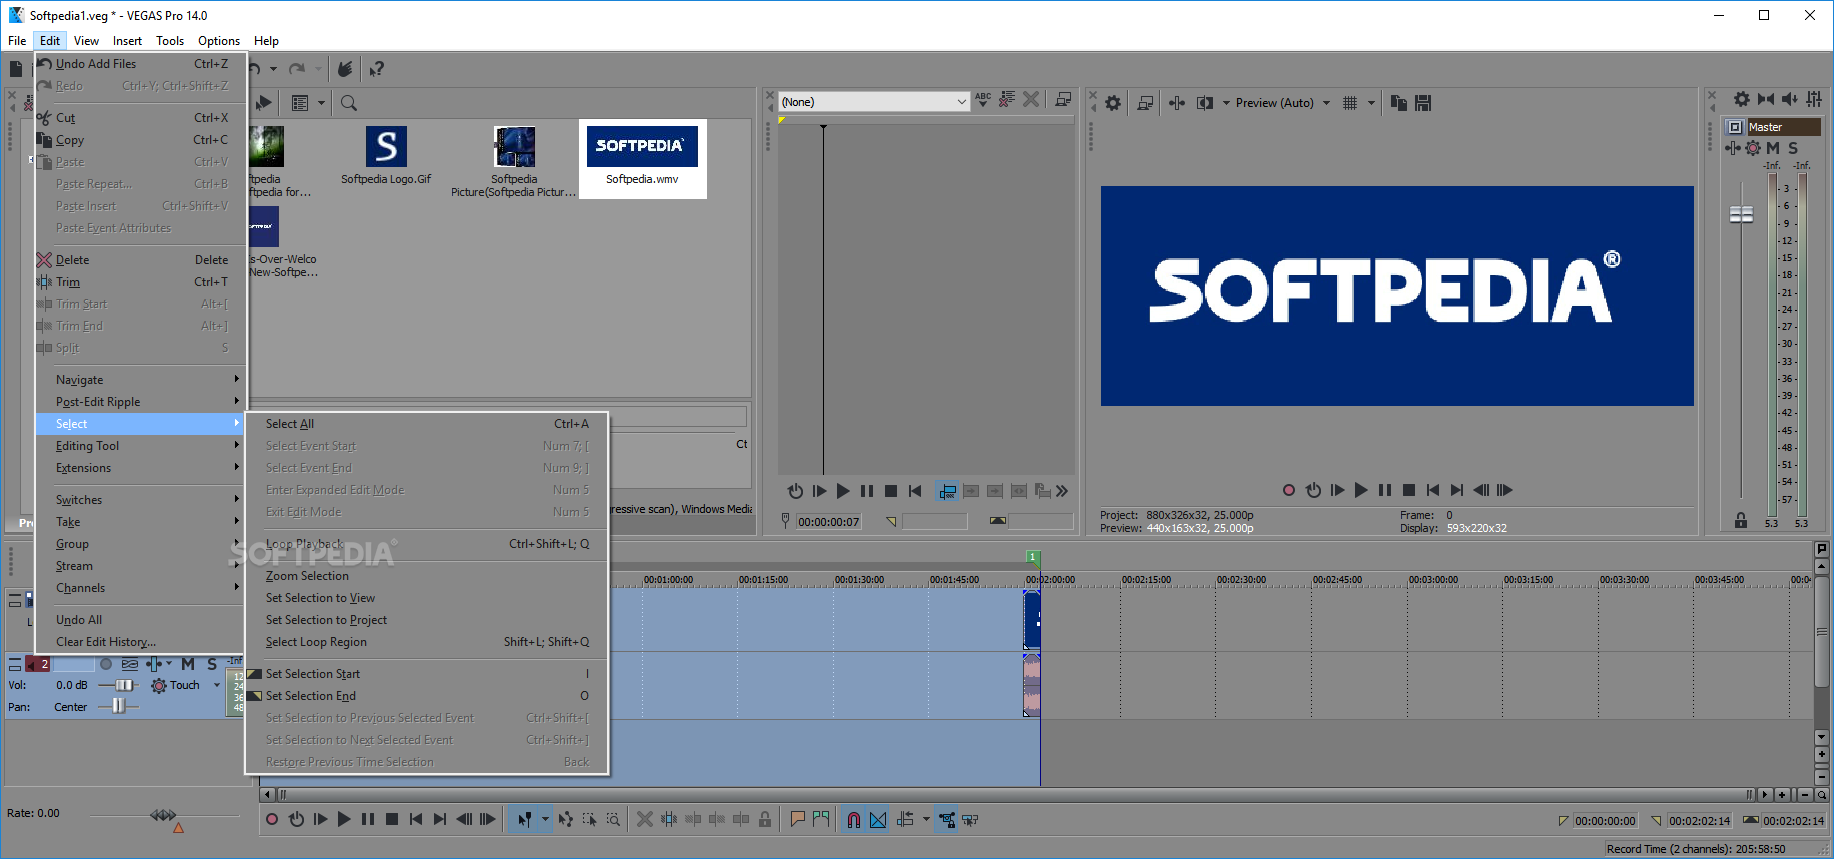Open the Tools menu
The image size is (1834, 859).
tap(170, 41)
